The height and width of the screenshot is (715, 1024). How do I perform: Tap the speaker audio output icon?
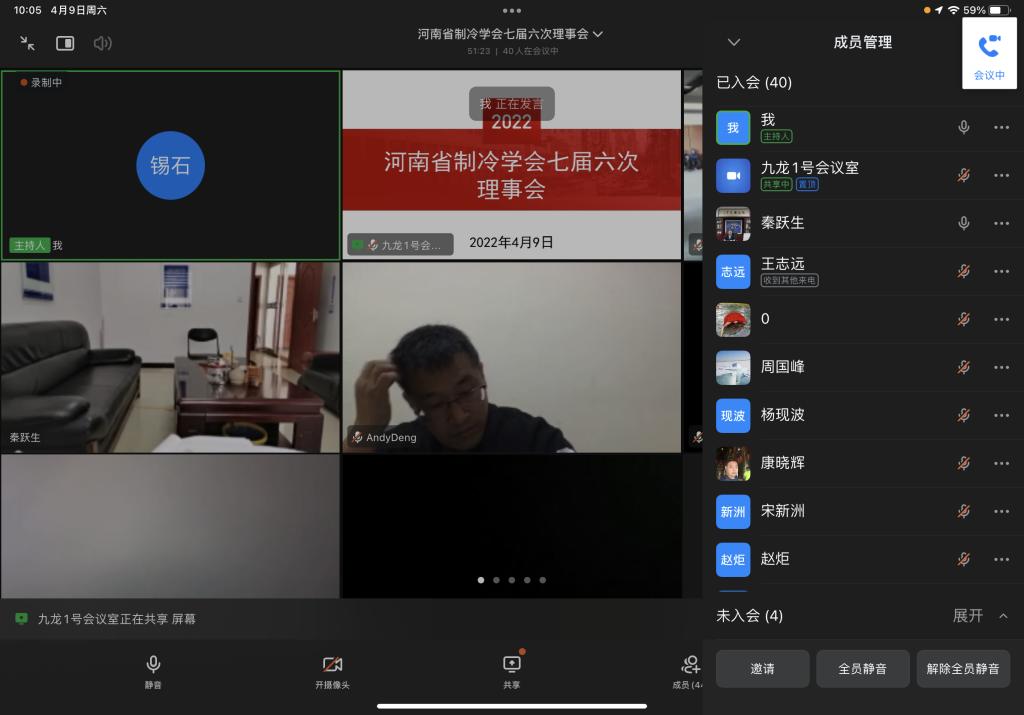102,43
